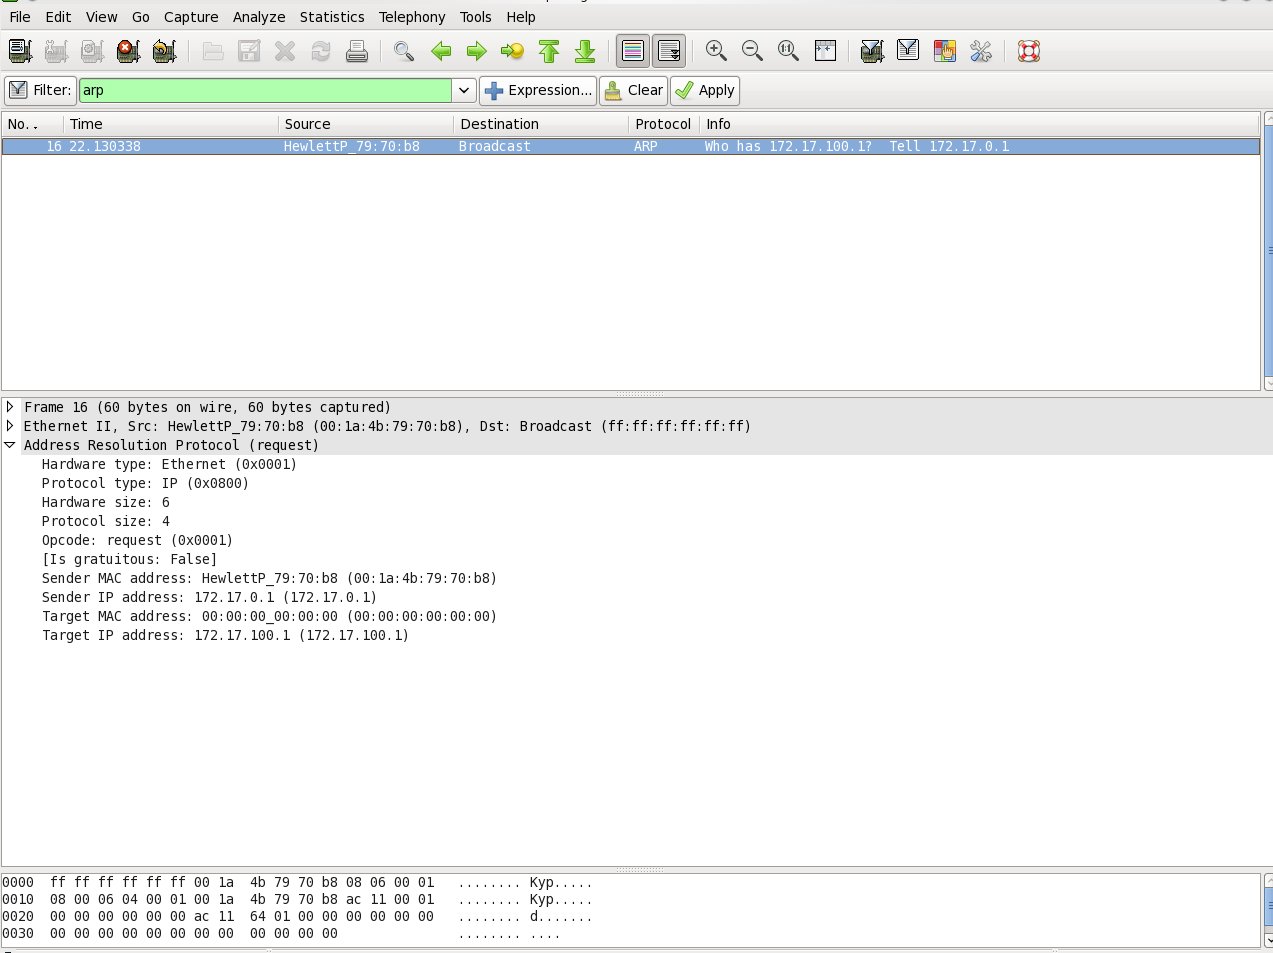The image size is (1273, 953).
Task: Open the Expression... dialog
Action: 538,90
